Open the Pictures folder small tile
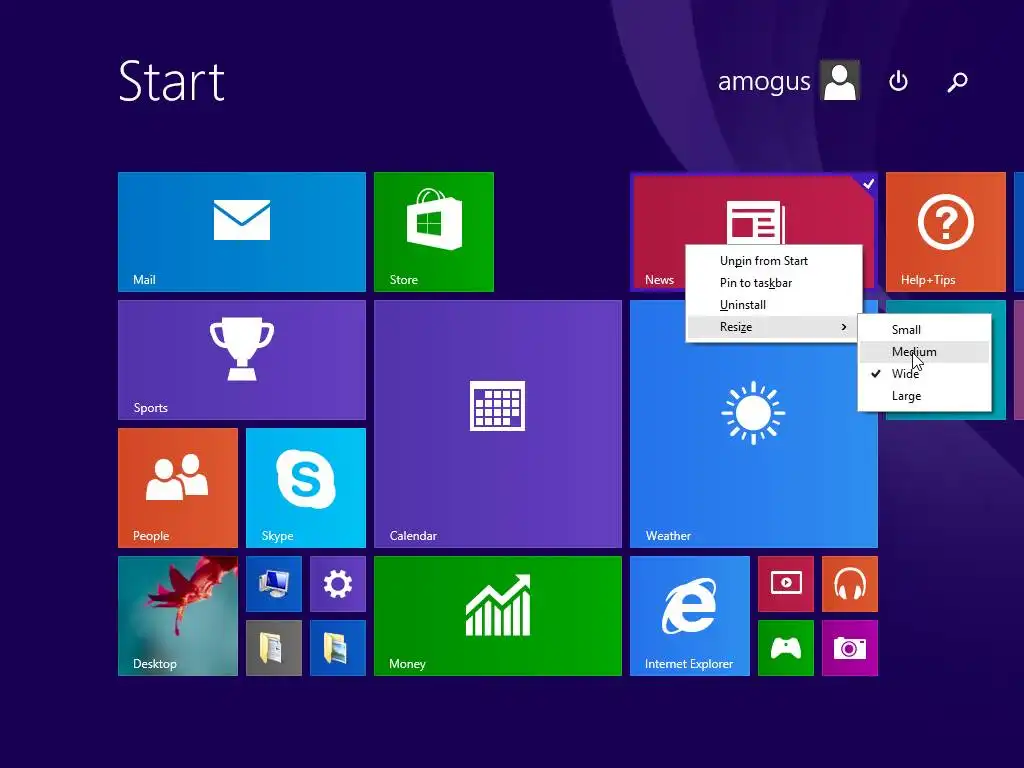1024x768 pixels. (x=338, y=648)
